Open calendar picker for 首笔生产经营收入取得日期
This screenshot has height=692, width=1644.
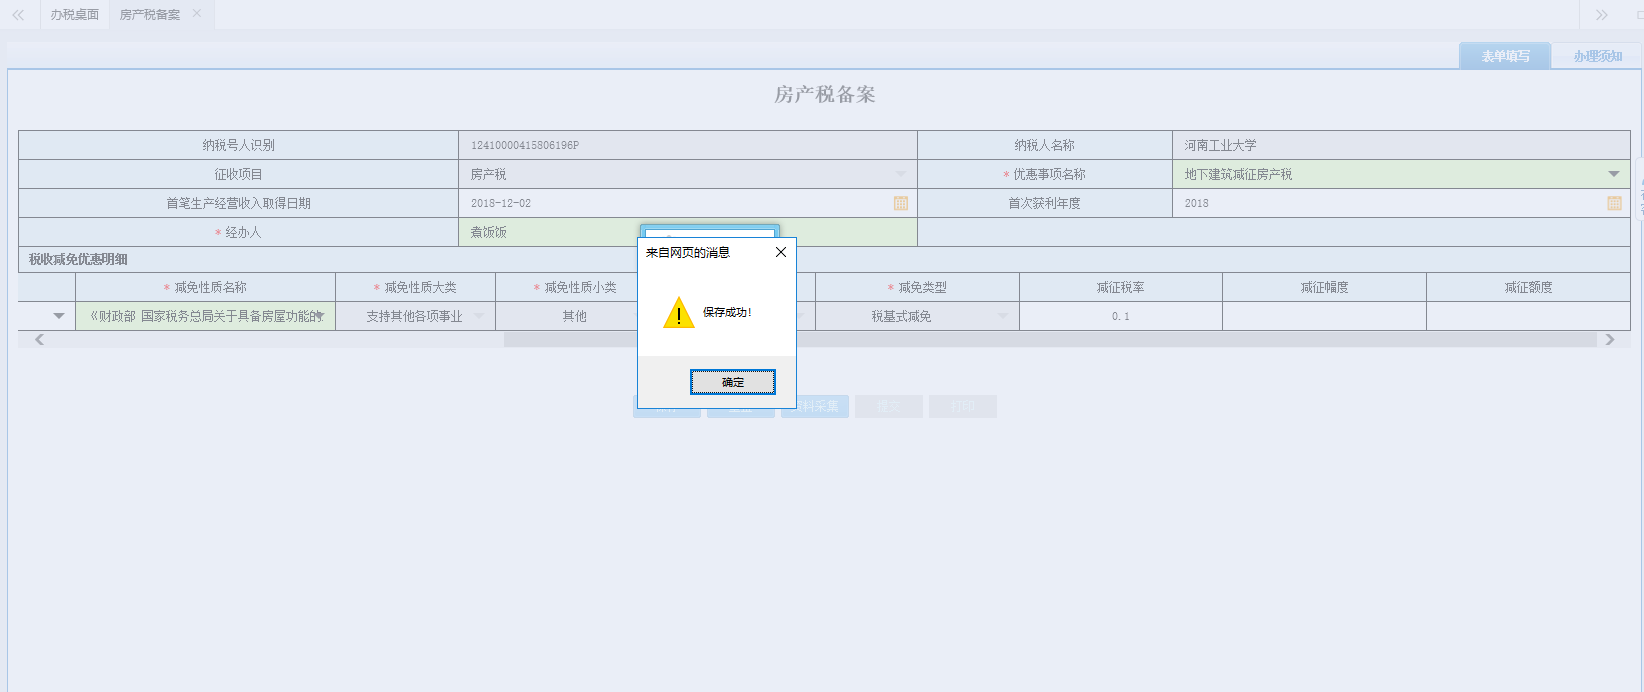click(x=900, y=203)
